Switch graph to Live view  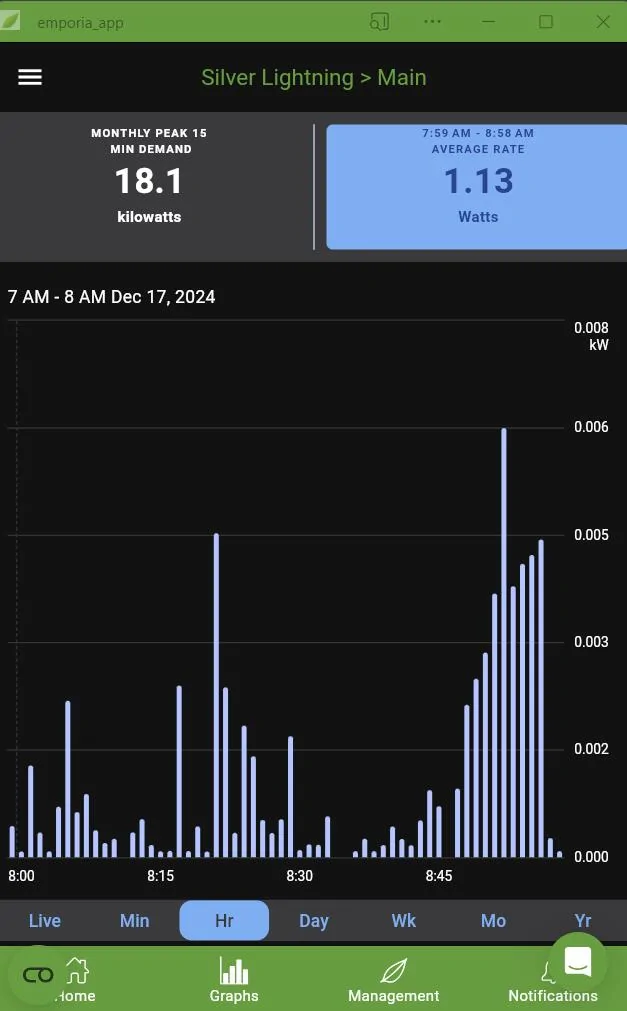[45, 921]
